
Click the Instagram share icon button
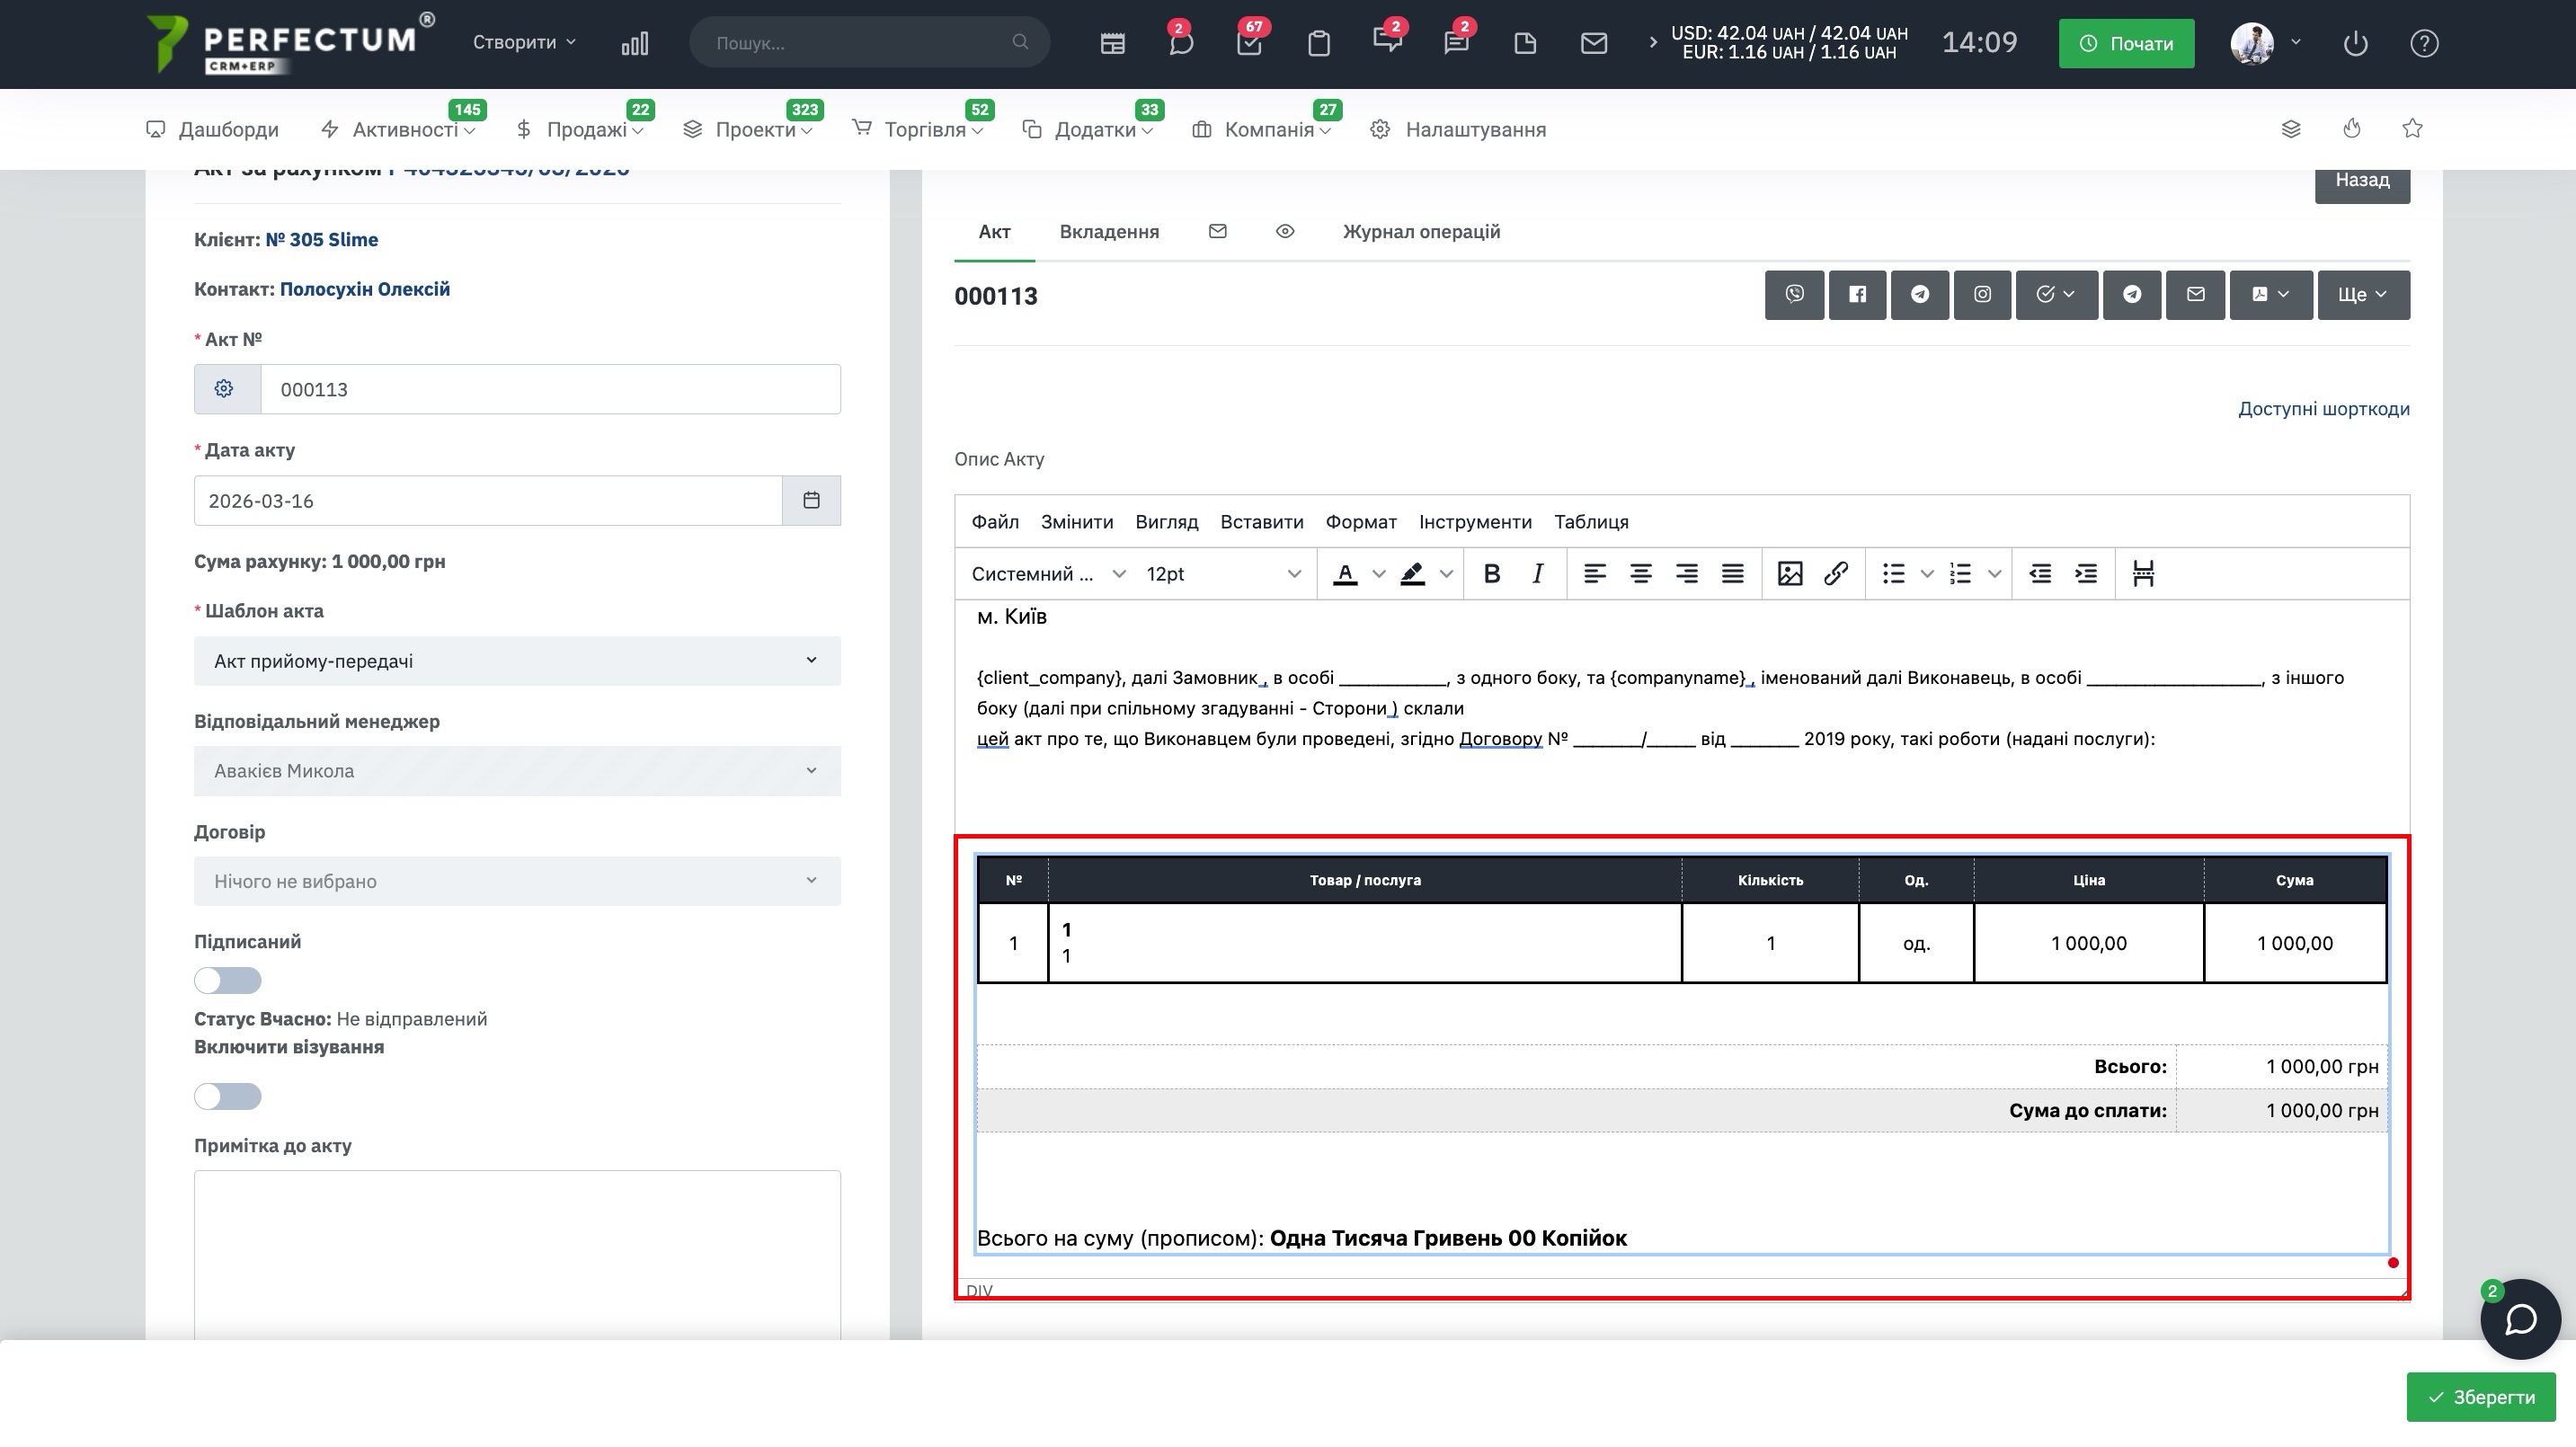pos(1982,294)
